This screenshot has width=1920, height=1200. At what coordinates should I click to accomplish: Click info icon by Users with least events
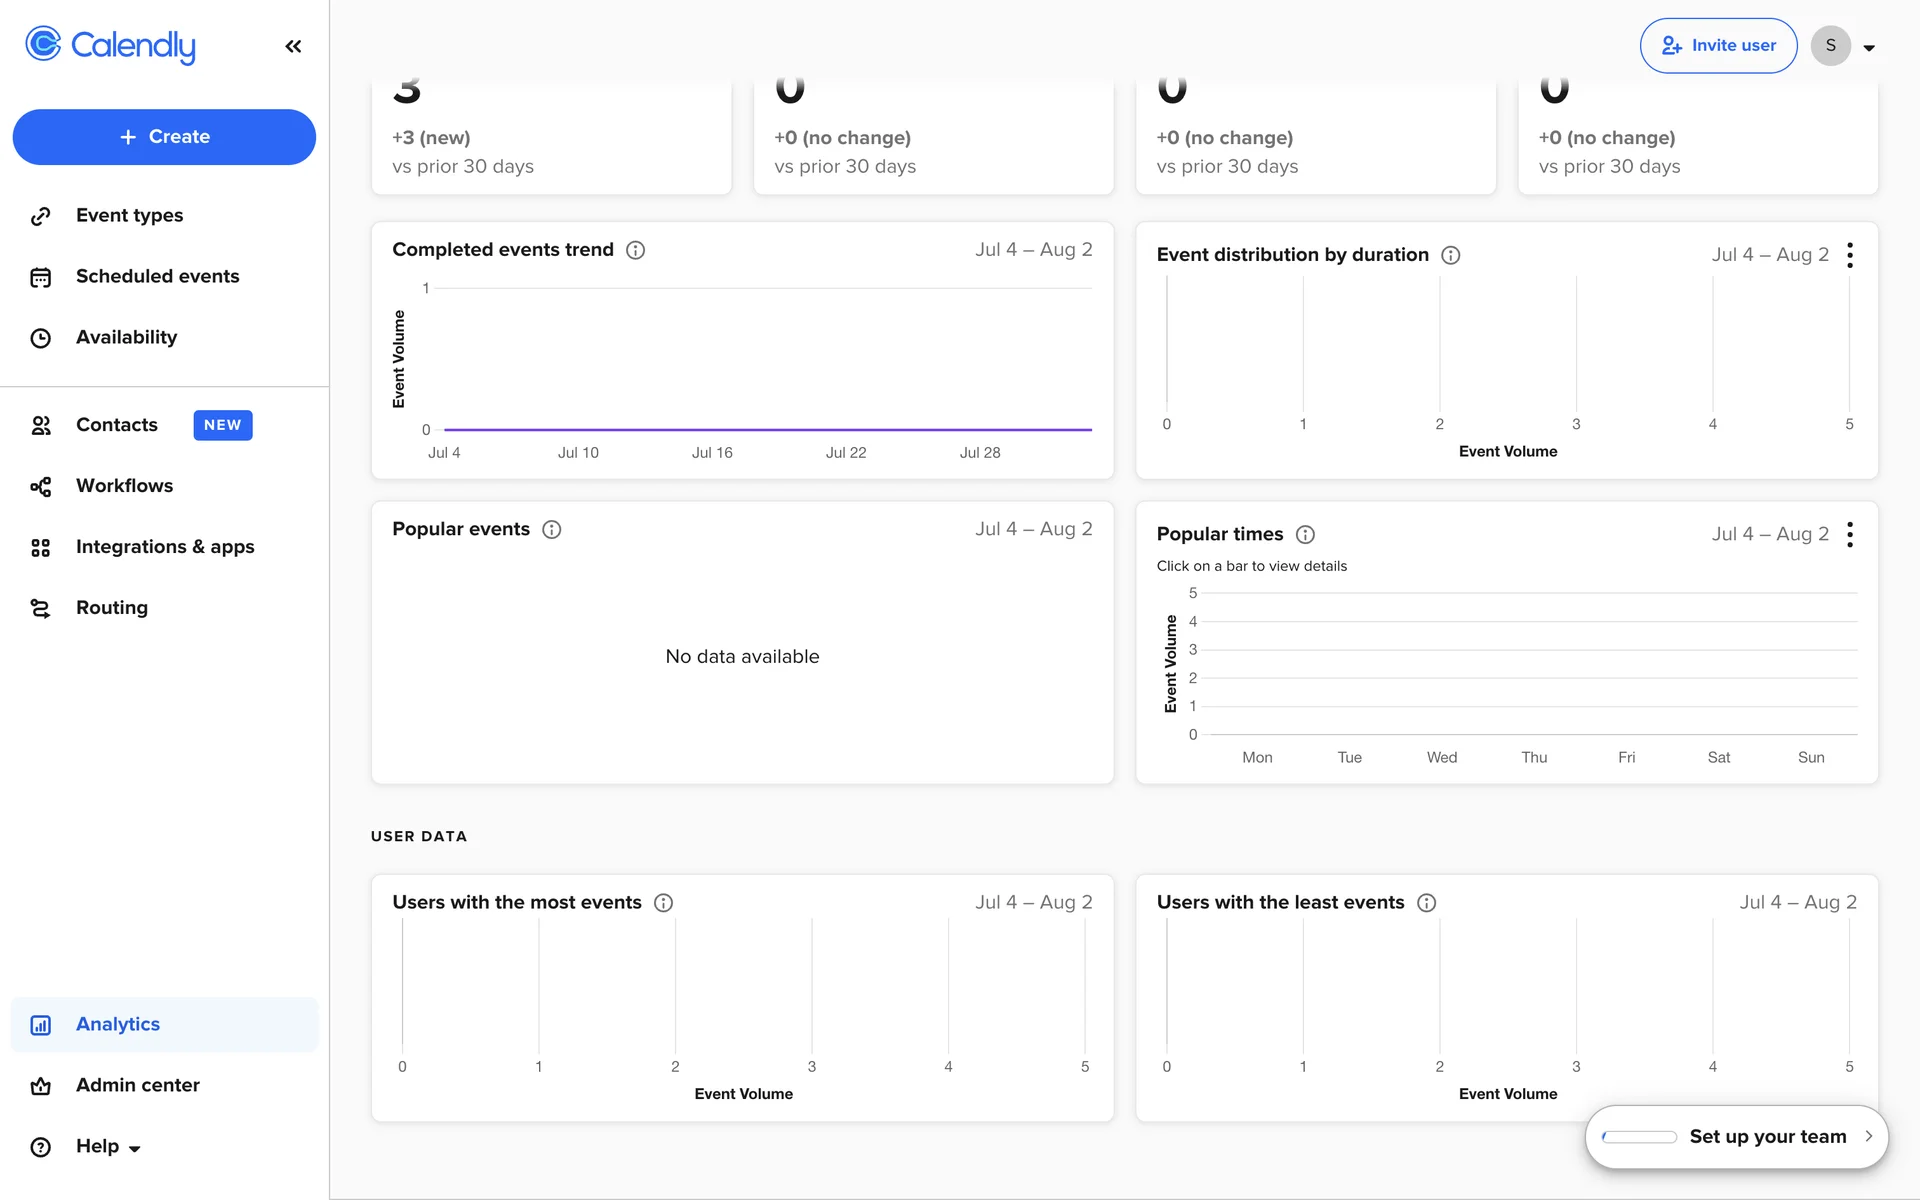pyautogui.click(x=1426, y=902)
